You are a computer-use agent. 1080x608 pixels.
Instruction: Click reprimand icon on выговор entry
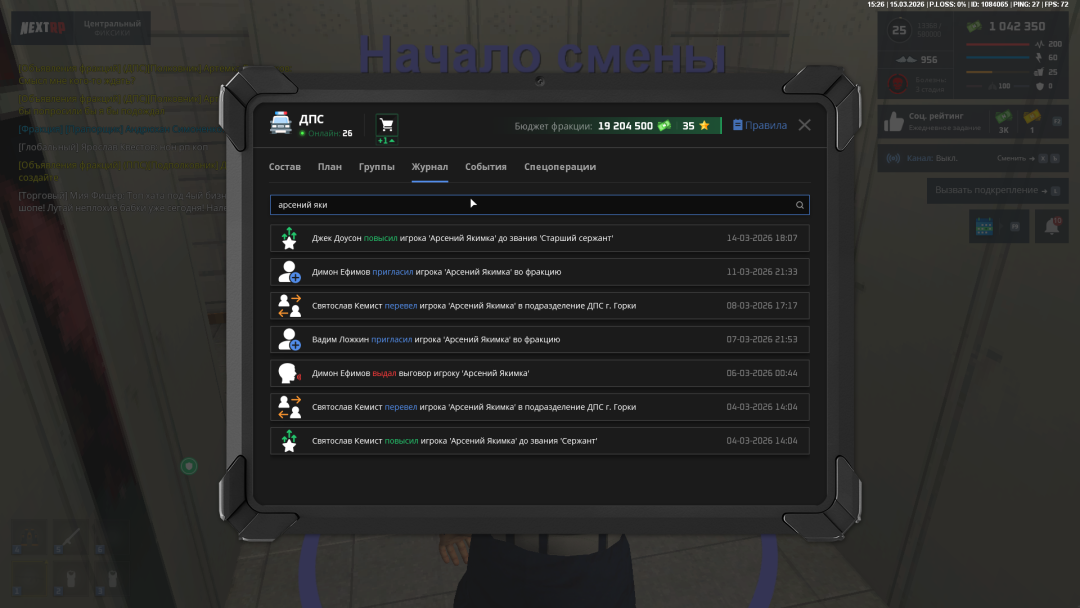[289, 373]
